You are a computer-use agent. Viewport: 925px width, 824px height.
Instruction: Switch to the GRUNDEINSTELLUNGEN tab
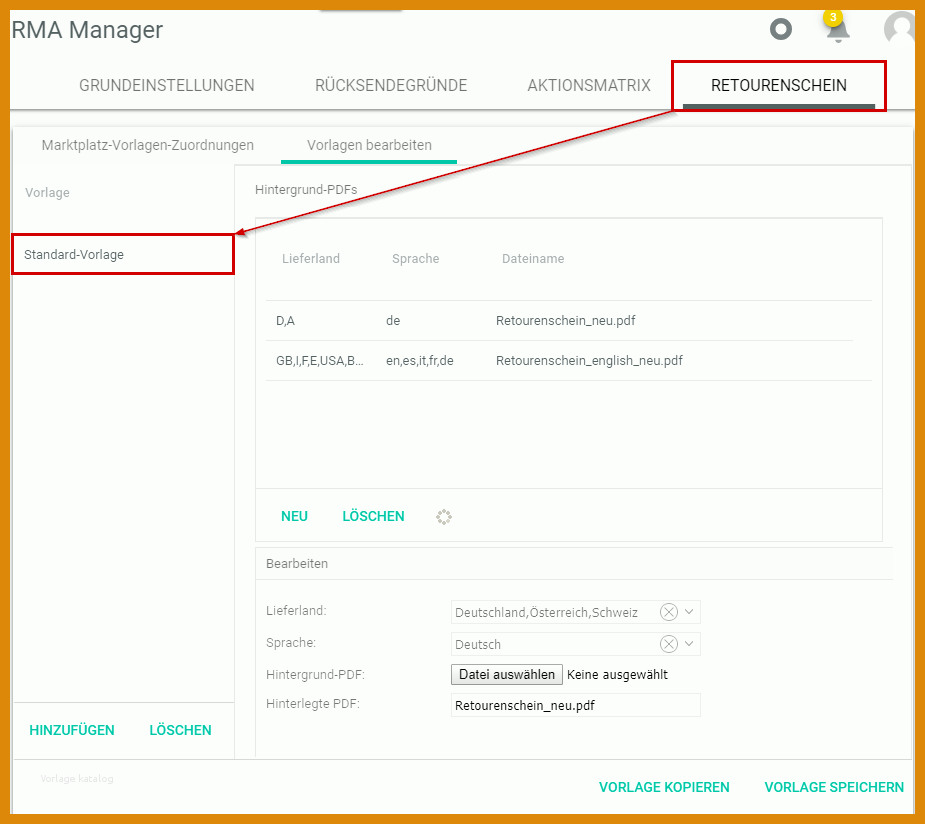coord(167,86)
